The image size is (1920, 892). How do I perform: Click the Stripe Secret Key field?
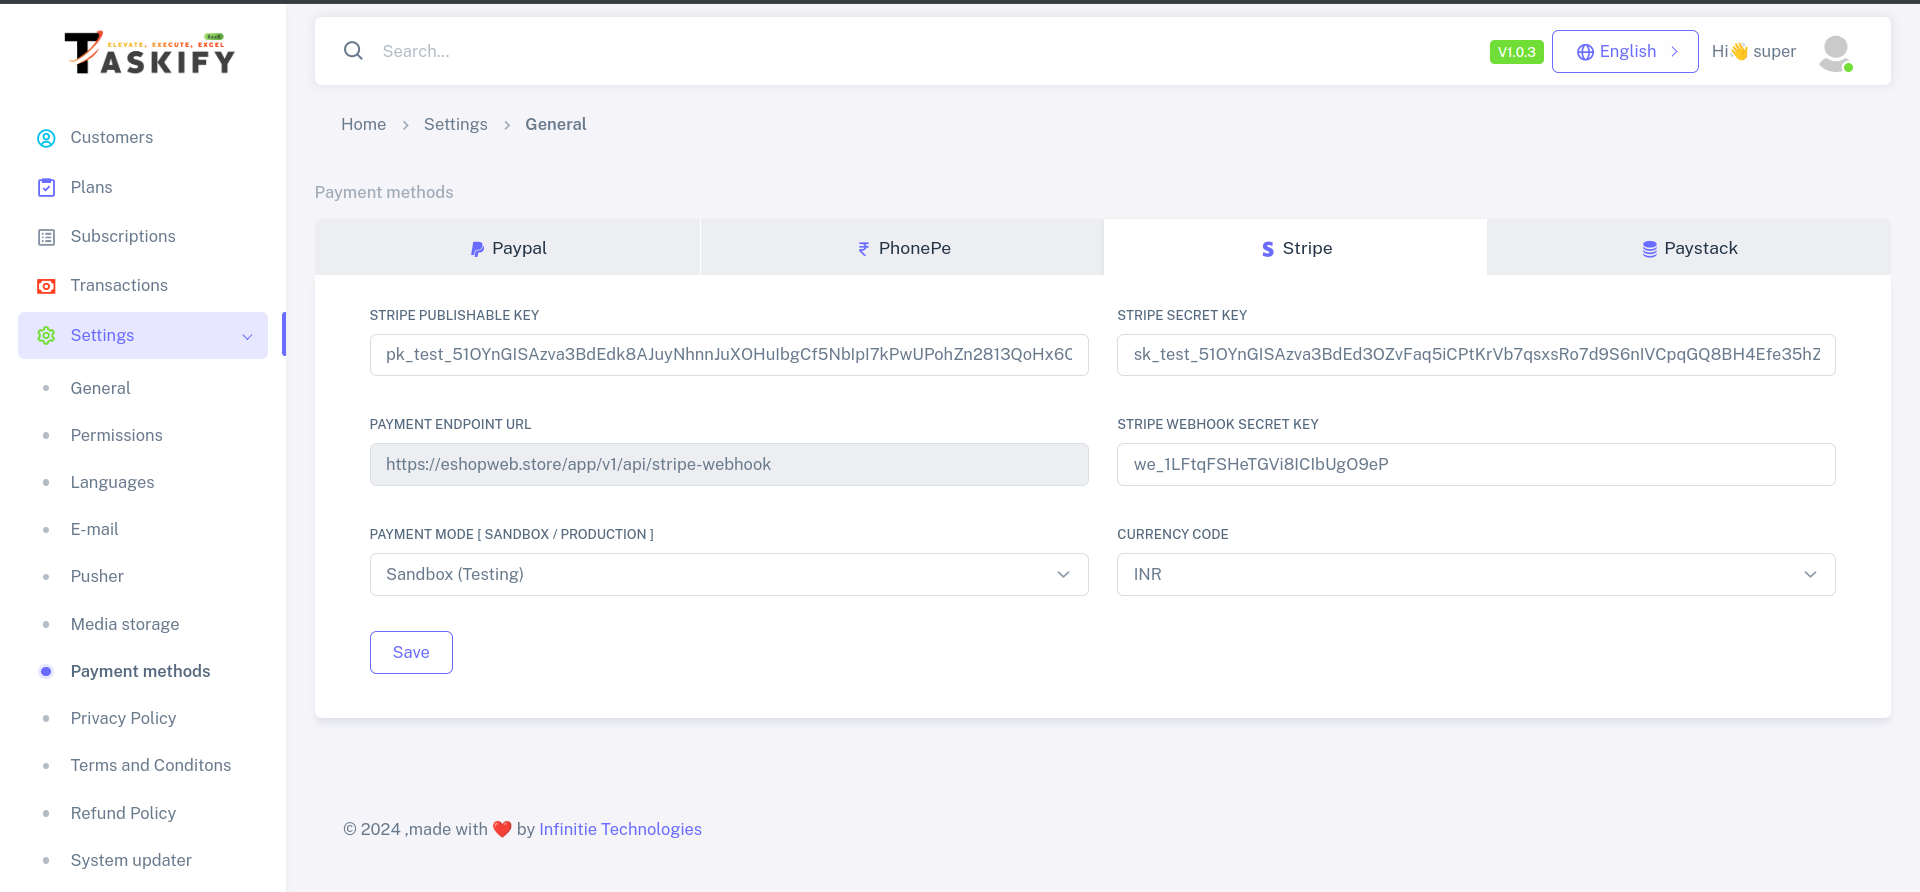(x=1475, y=355)
